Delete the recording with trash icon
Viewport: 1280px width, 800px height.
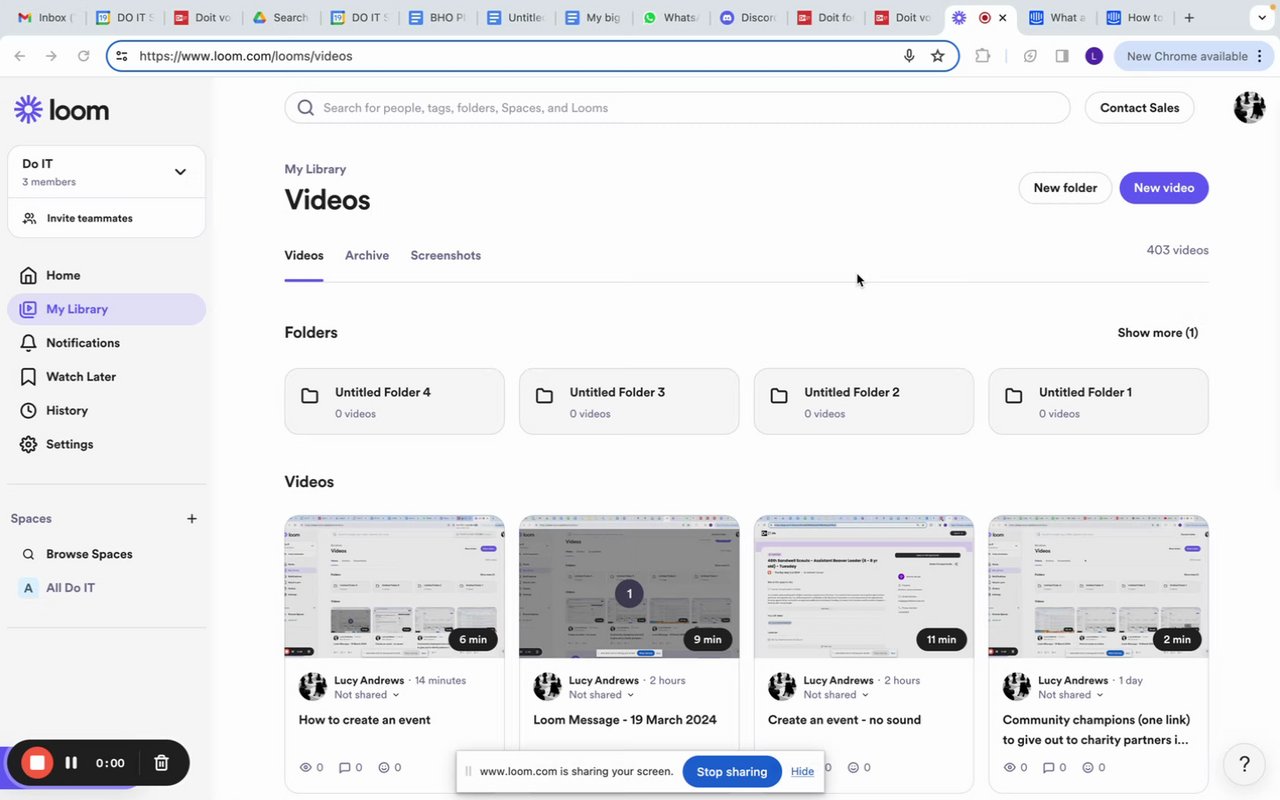click(x=161, y=763)
